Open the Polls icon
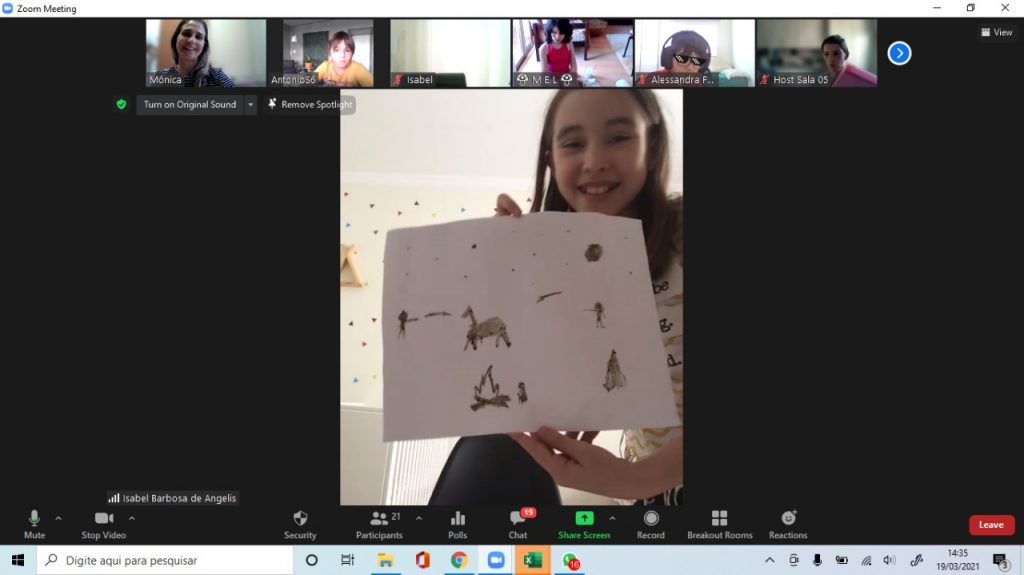Viewport: 1024px width, 575px height. pos(457,525)
